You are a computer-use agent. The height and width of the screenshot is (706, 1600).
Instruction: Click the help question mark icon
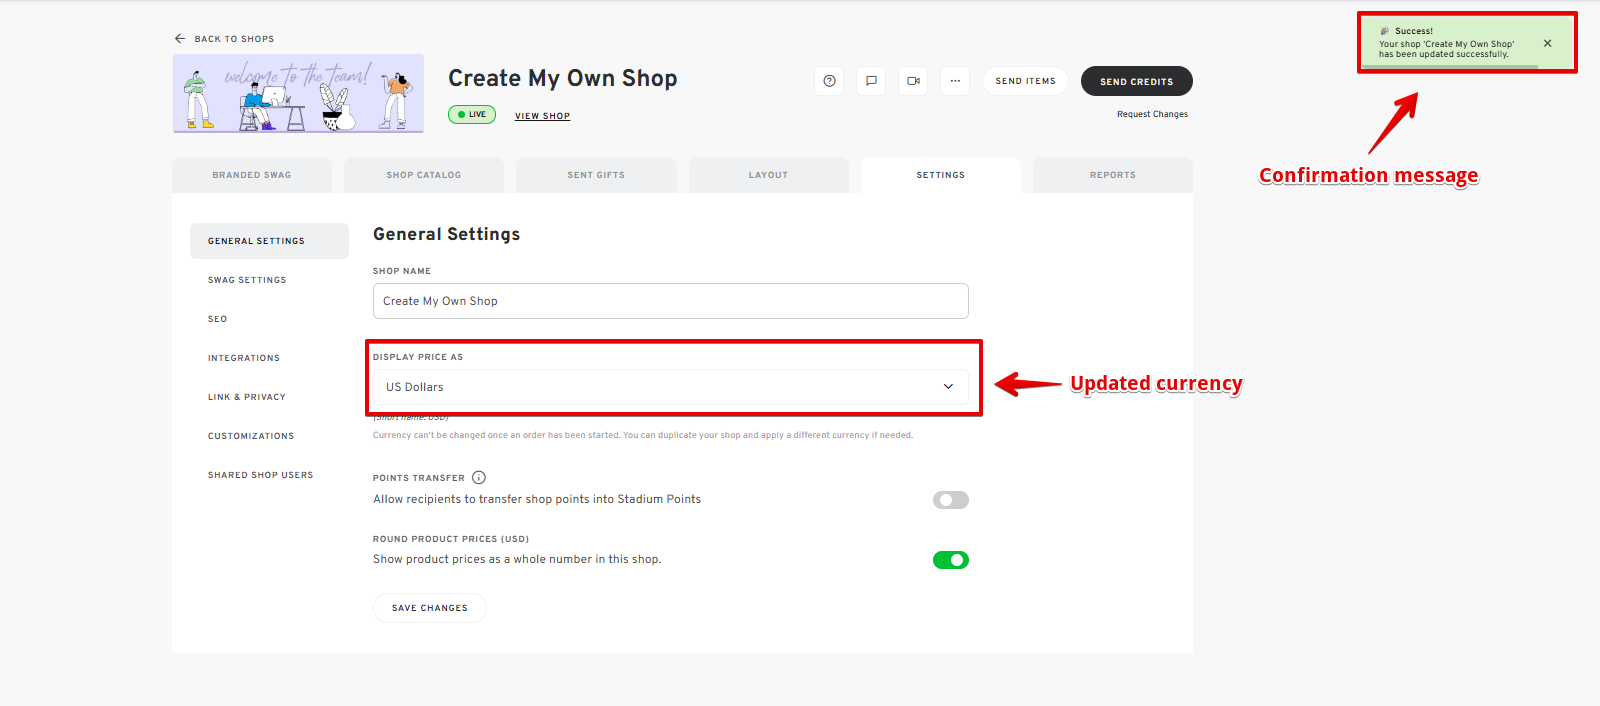[829, 81]
